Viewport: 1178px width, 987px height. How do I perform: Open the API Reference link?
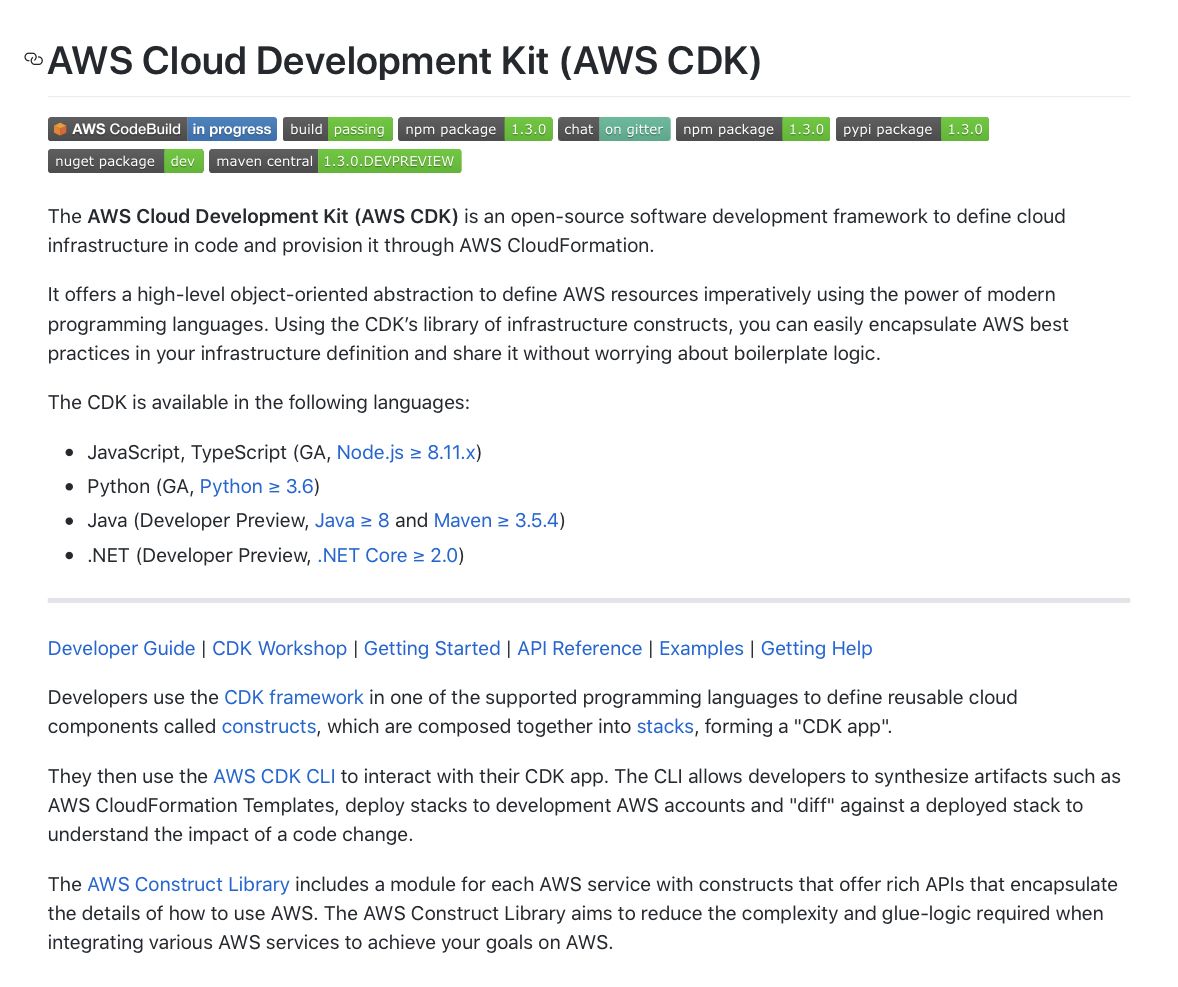click(580, 648)
